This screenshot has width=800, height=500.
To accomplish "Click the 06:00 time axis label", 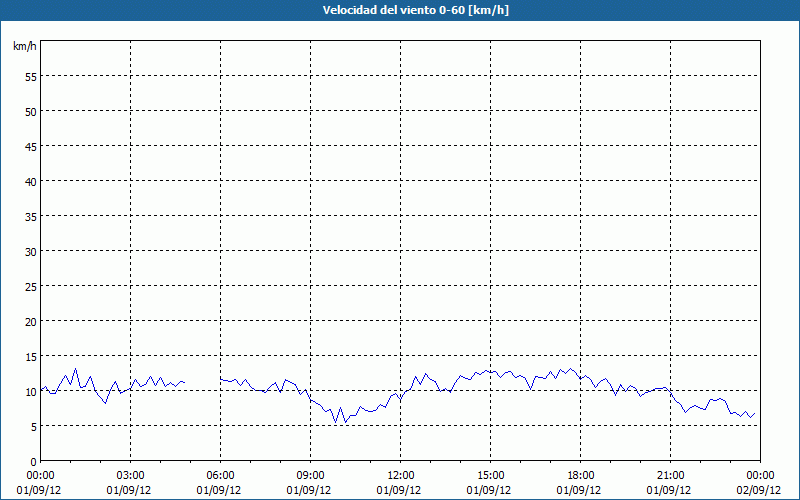I will [x=220, y=475].
